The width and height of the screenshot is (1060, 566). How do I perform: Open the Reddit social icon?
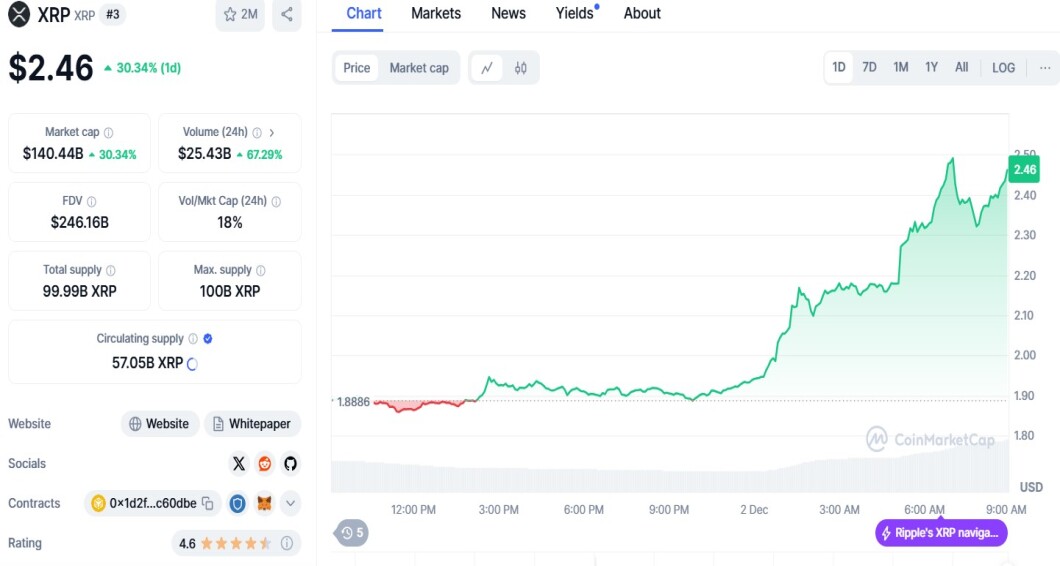[x=264, y=464]
